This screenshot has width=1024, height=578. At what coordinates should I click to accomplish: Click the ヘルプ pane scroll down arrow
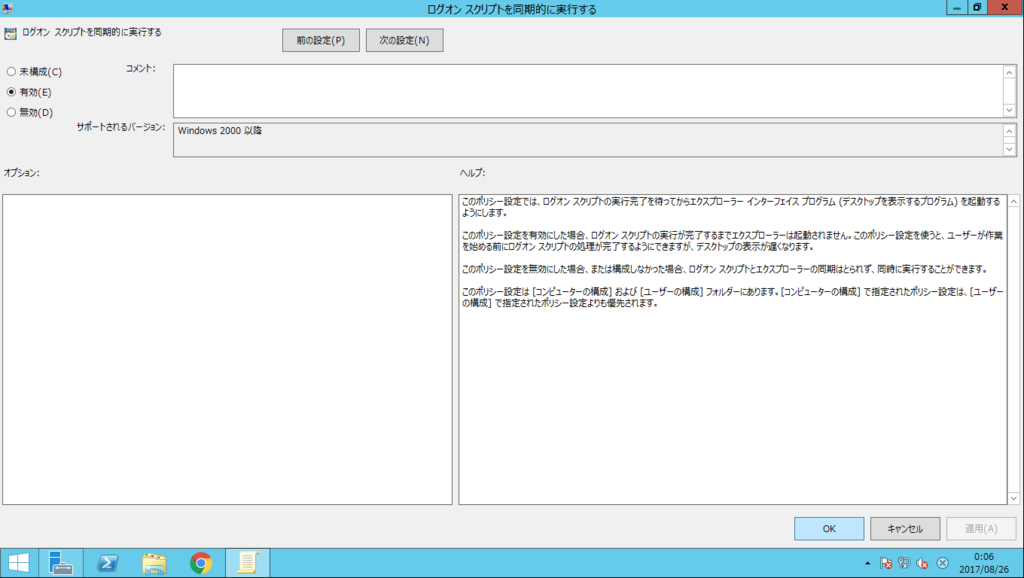tap(1014, 498)
